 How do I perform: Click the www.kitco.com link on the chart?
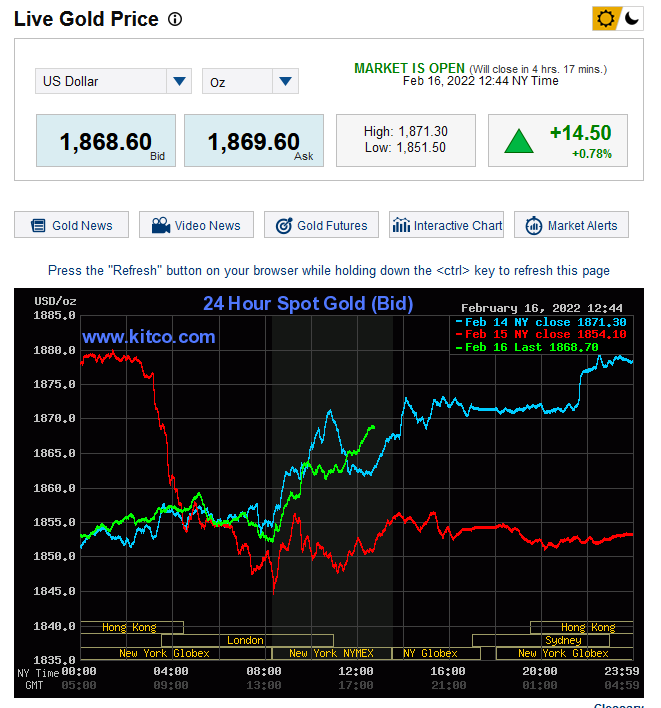click(x=149, y=337)
